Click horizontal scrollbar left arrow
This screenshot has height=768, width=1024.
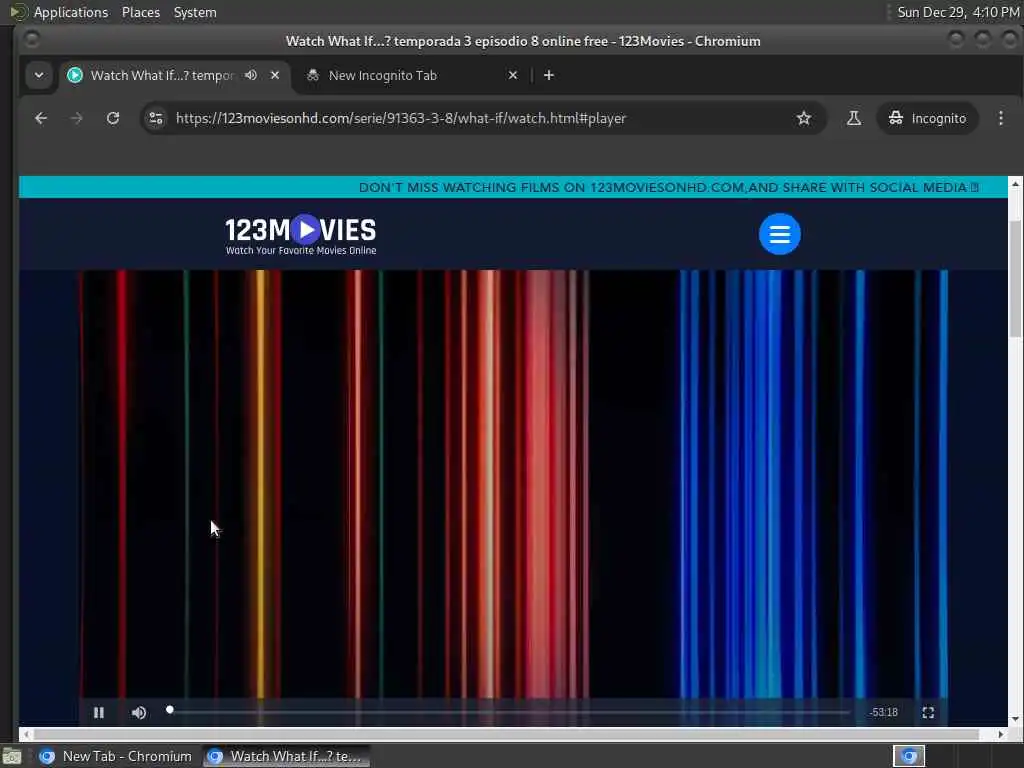pyautogui.click(x=26, y=735)
